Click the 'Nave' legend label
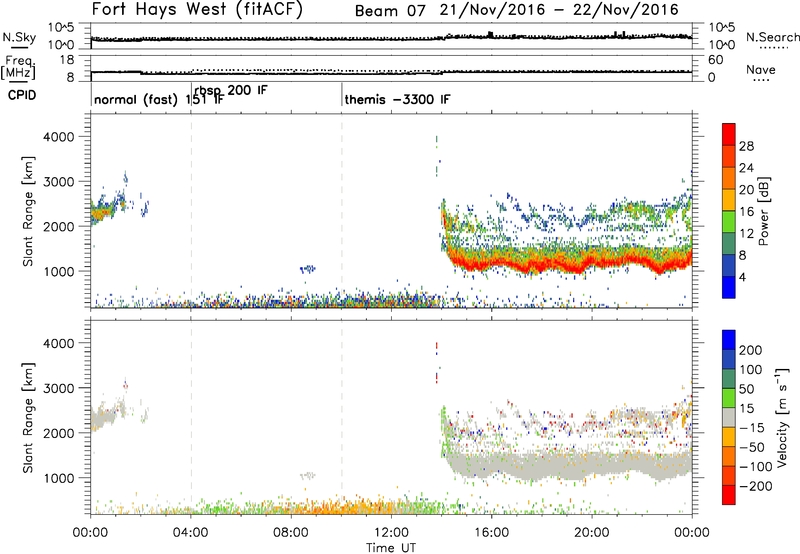This screenshot has height=554, width=800. pos(761,69)
